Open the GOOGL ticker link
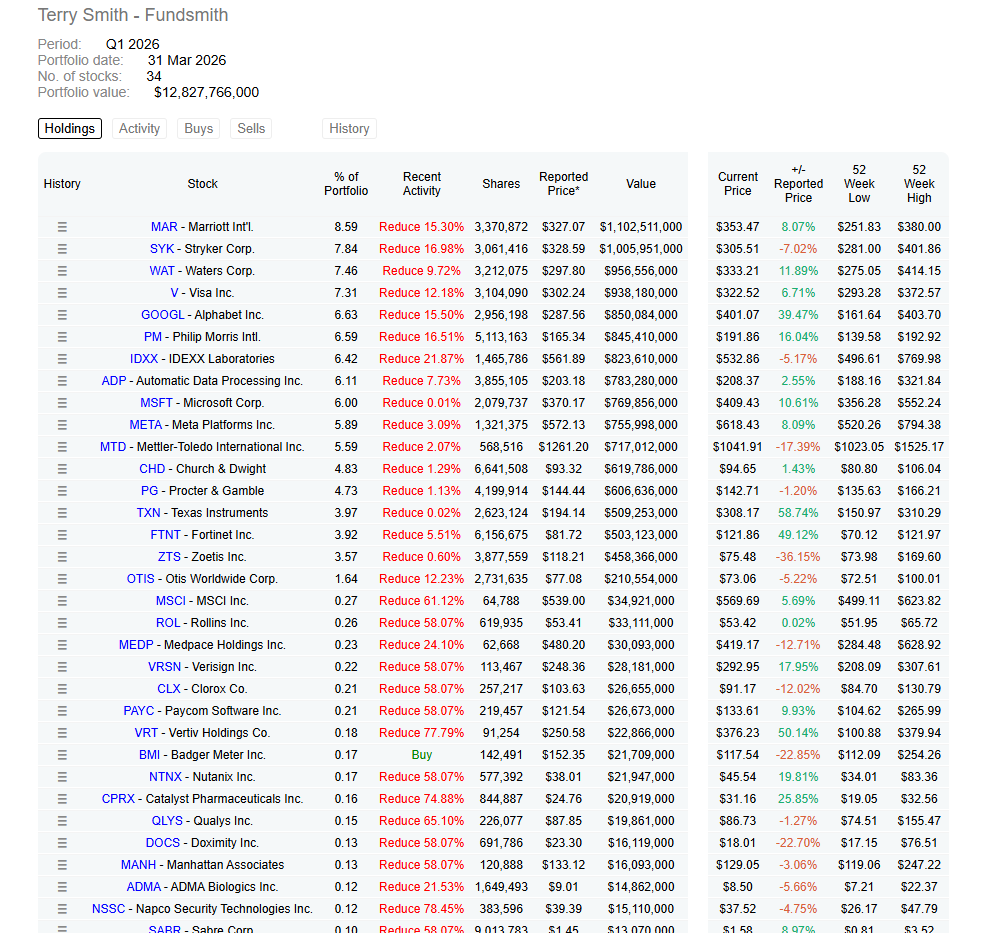The height and width of the screenshot is (933, 985). (x=163, y=315)
